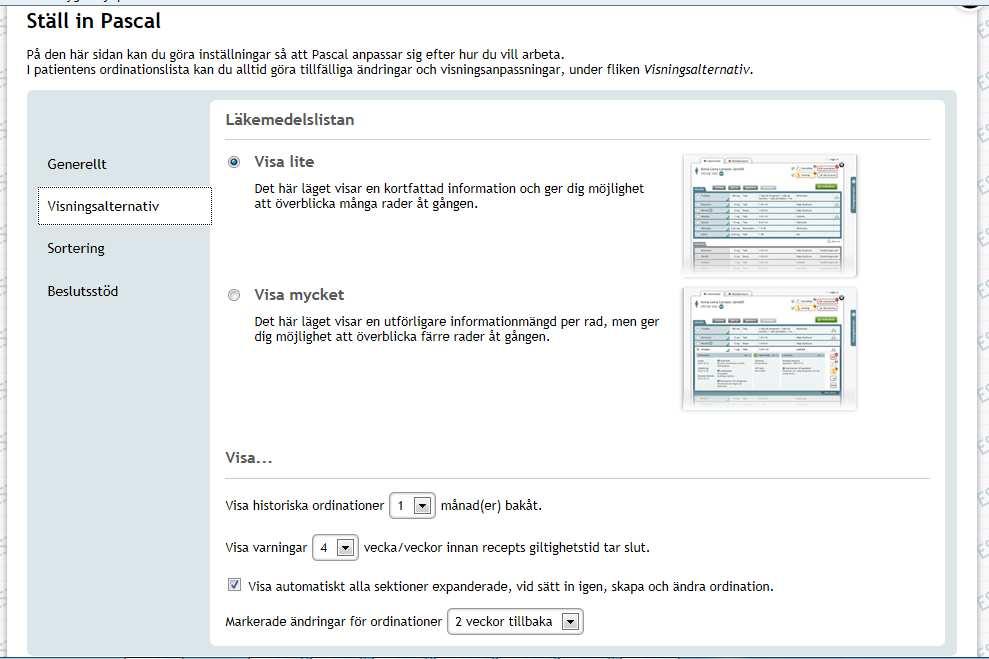The height and width of the screenshot is (659, 989).
Task: Click the text "vecka/veckor innan recepts giltighetstid tar slut."
Action: point(506,547)
